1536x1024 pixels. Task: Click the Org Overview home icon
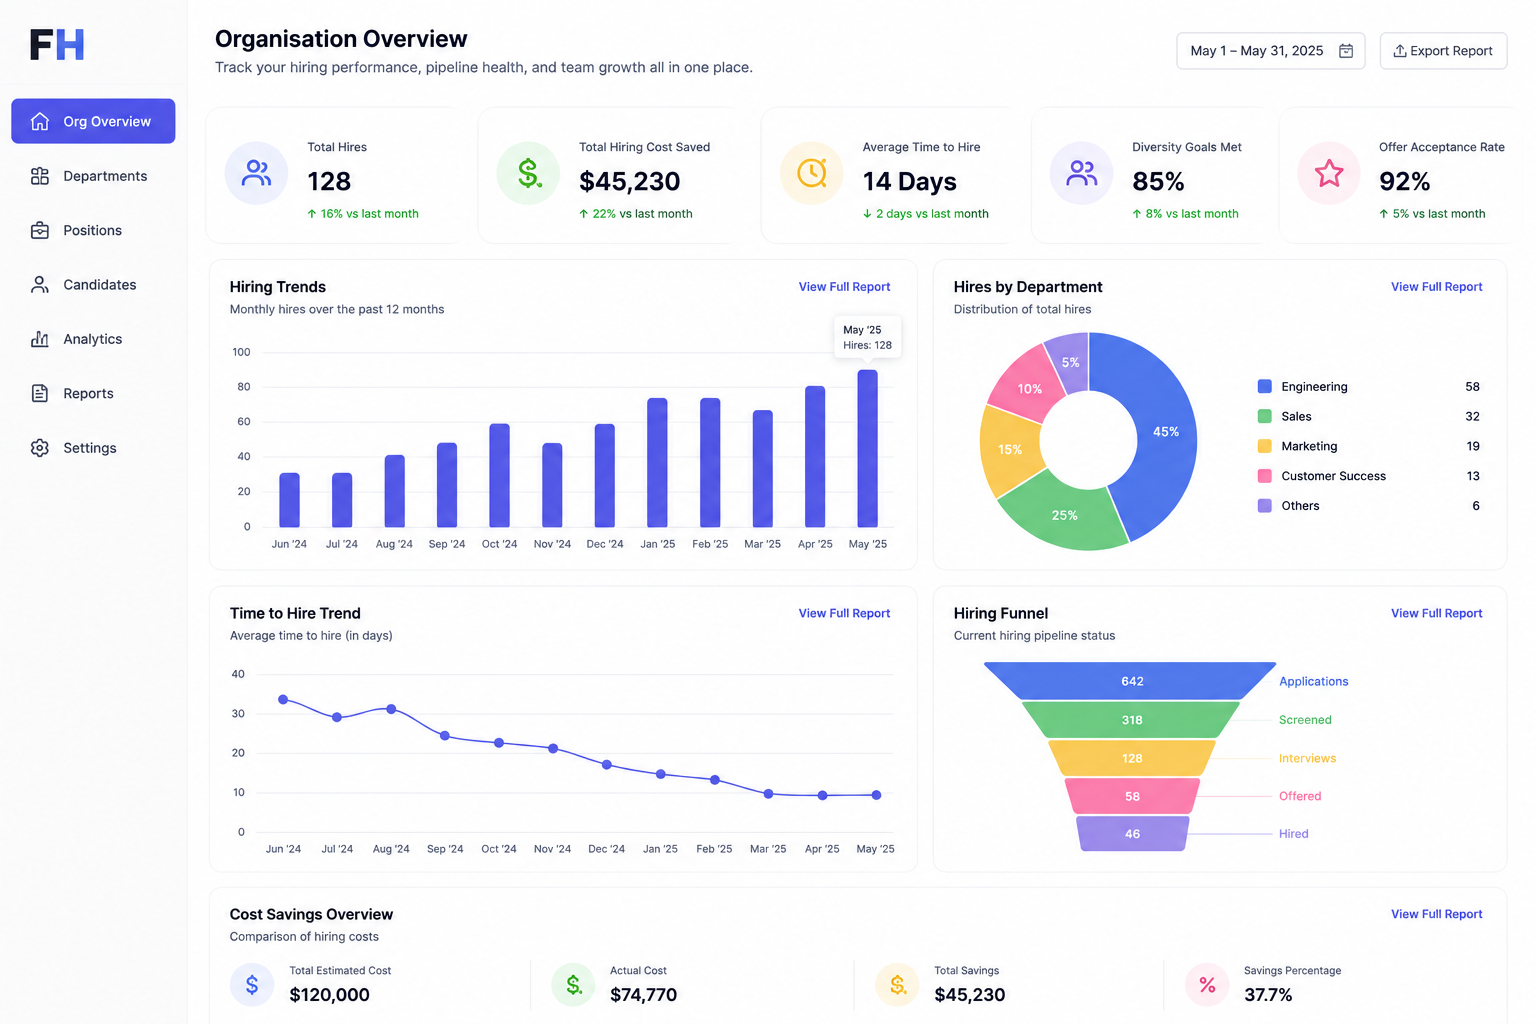[40, 121]
